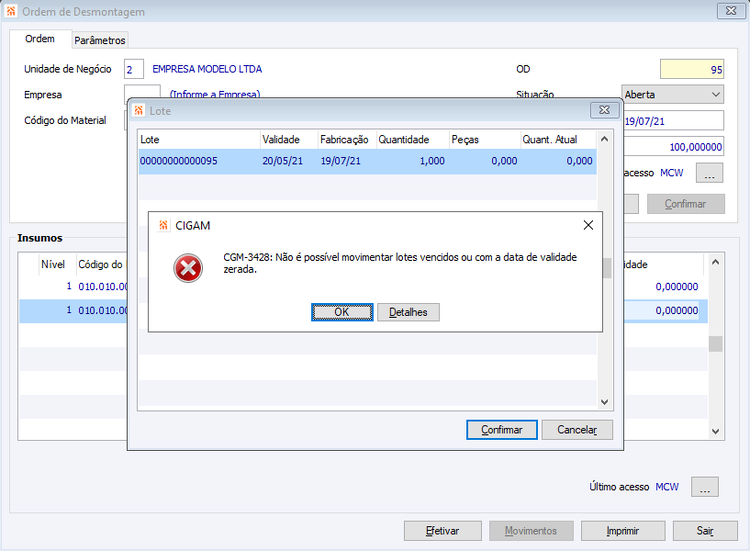Viewport: 750px width, 551px height.
Task: Click the ellipsis button beside bottom Último acesso
Action: [705, 487]
